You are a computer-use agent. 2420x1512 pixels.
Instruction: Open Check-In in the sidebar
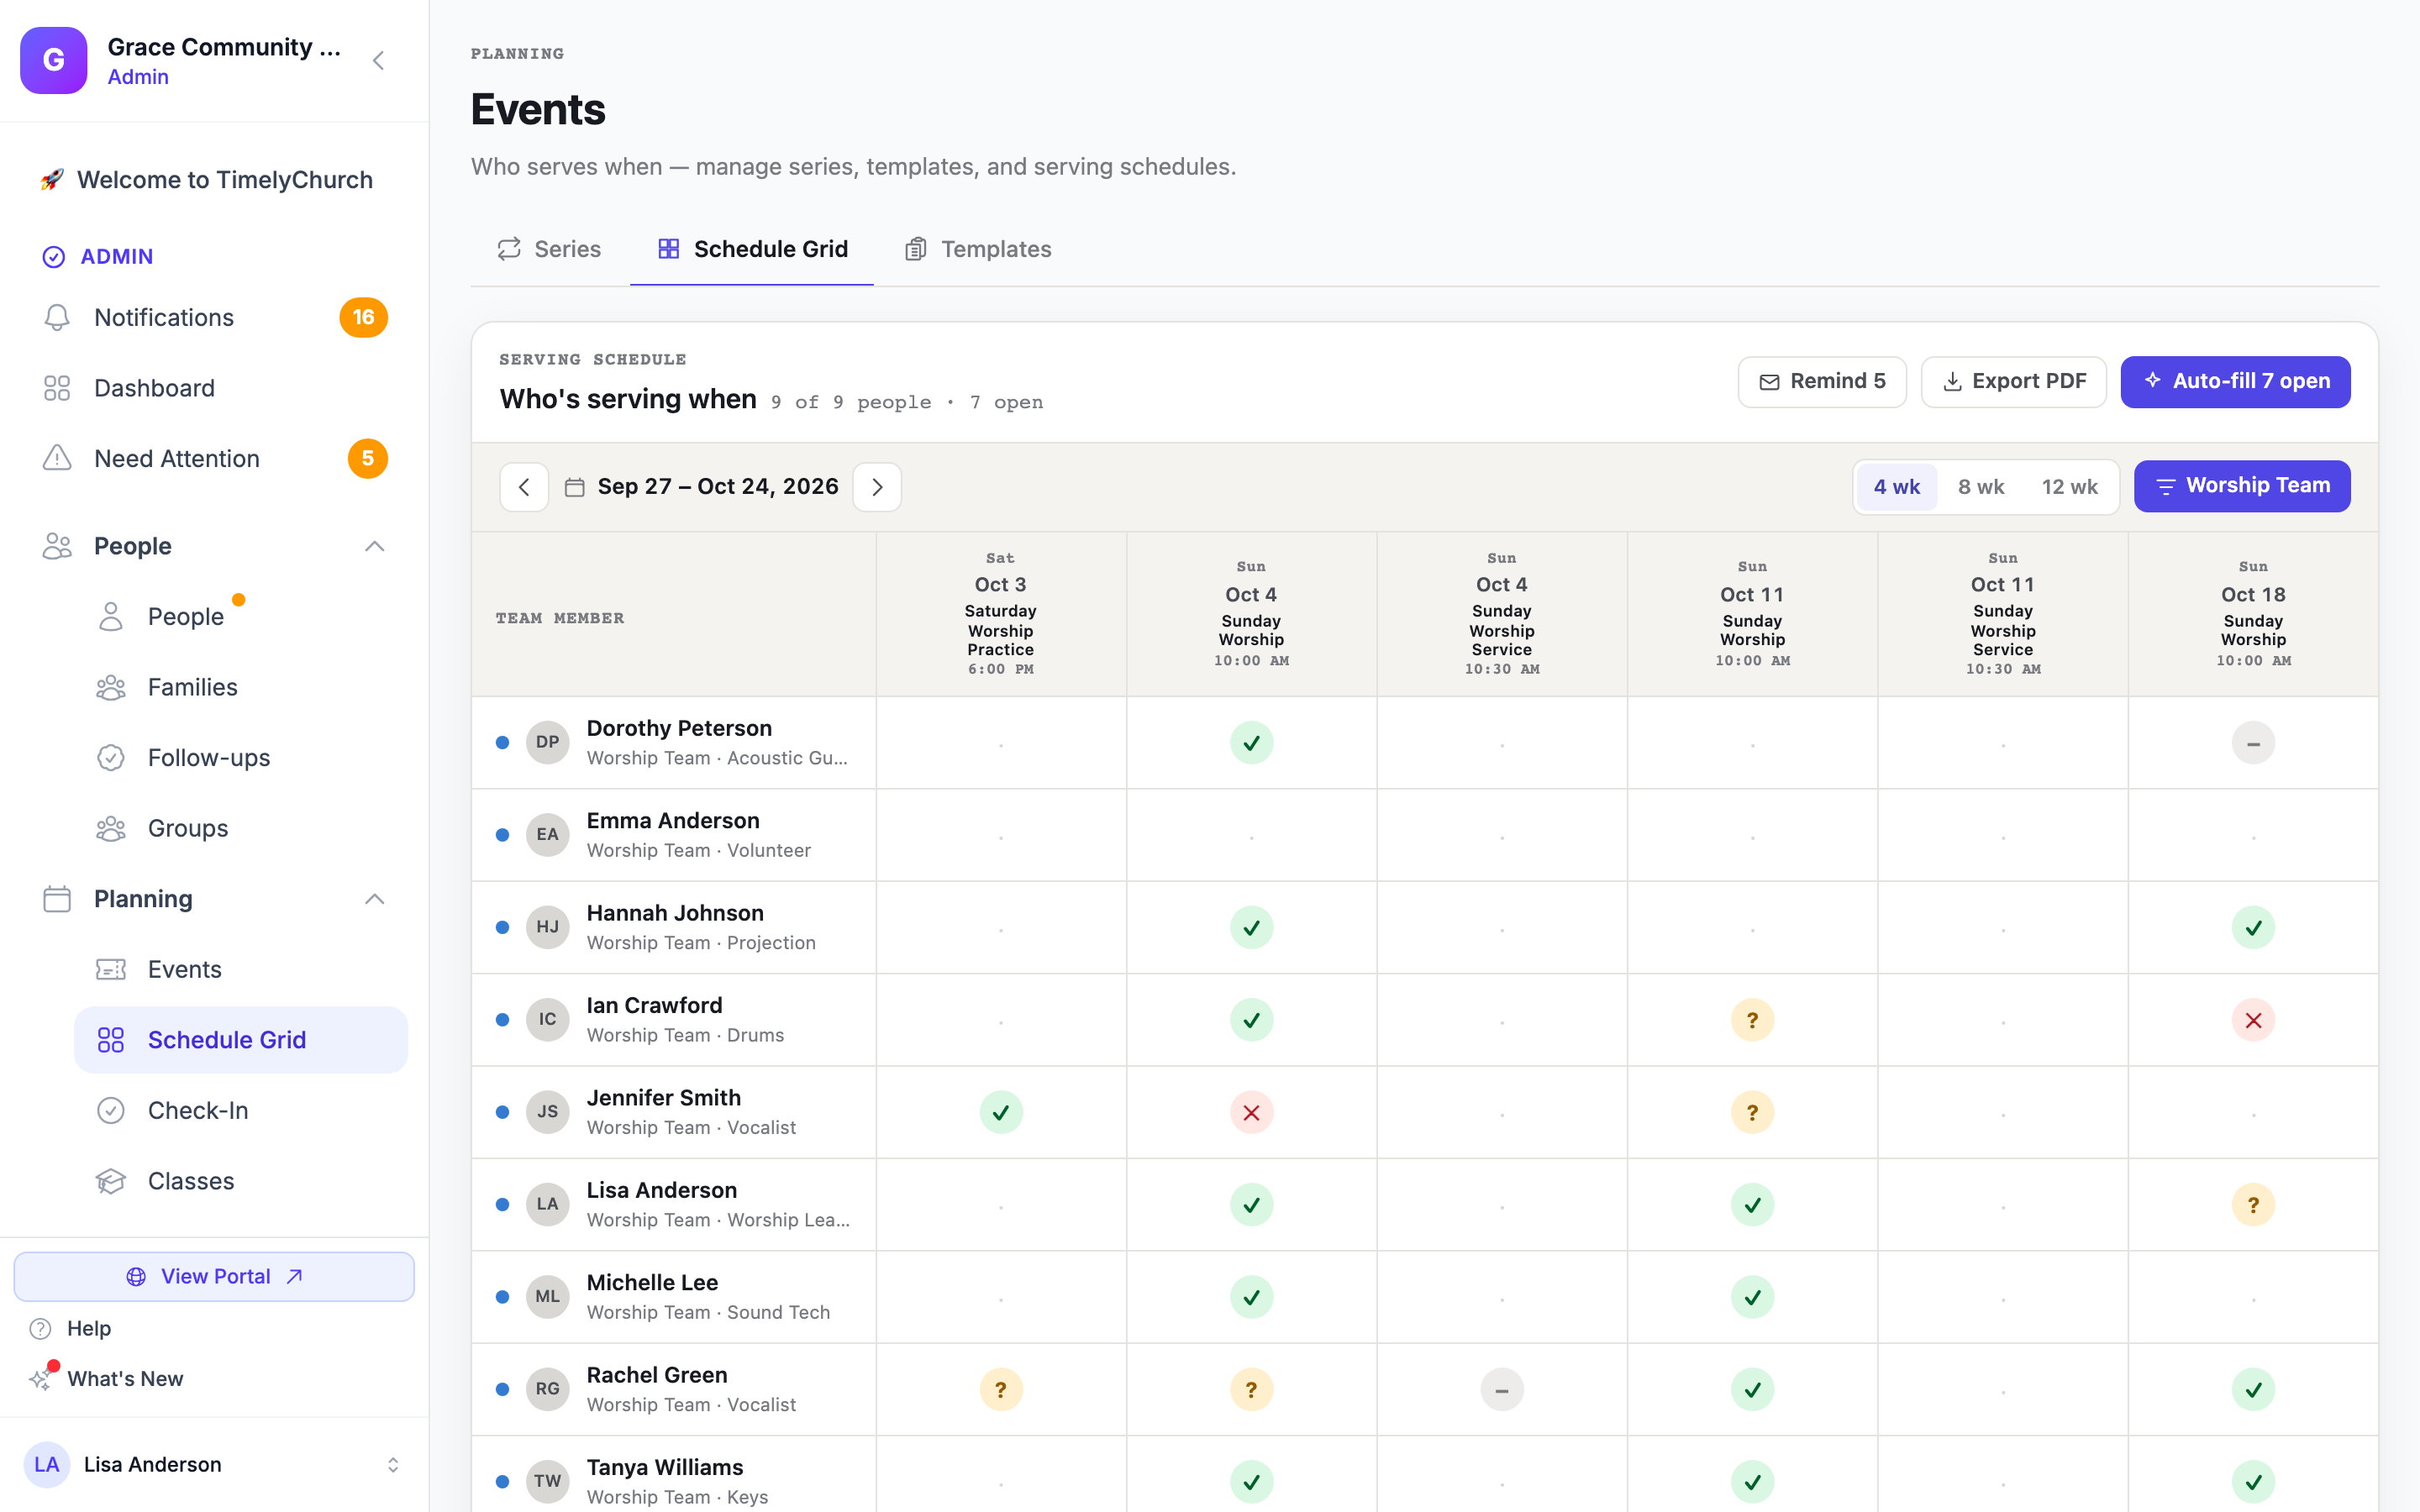[x=240, y=1110]
